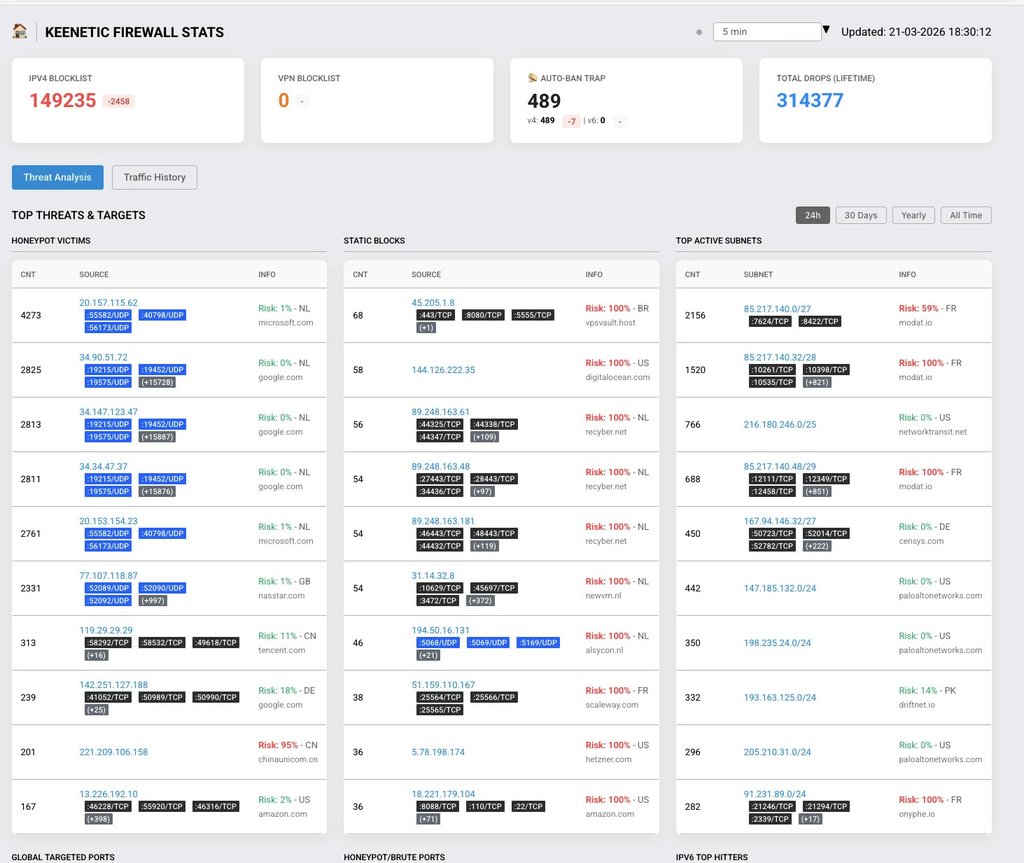Click the house home icon
Viewport: 1024px width, 863px height.
20,31
